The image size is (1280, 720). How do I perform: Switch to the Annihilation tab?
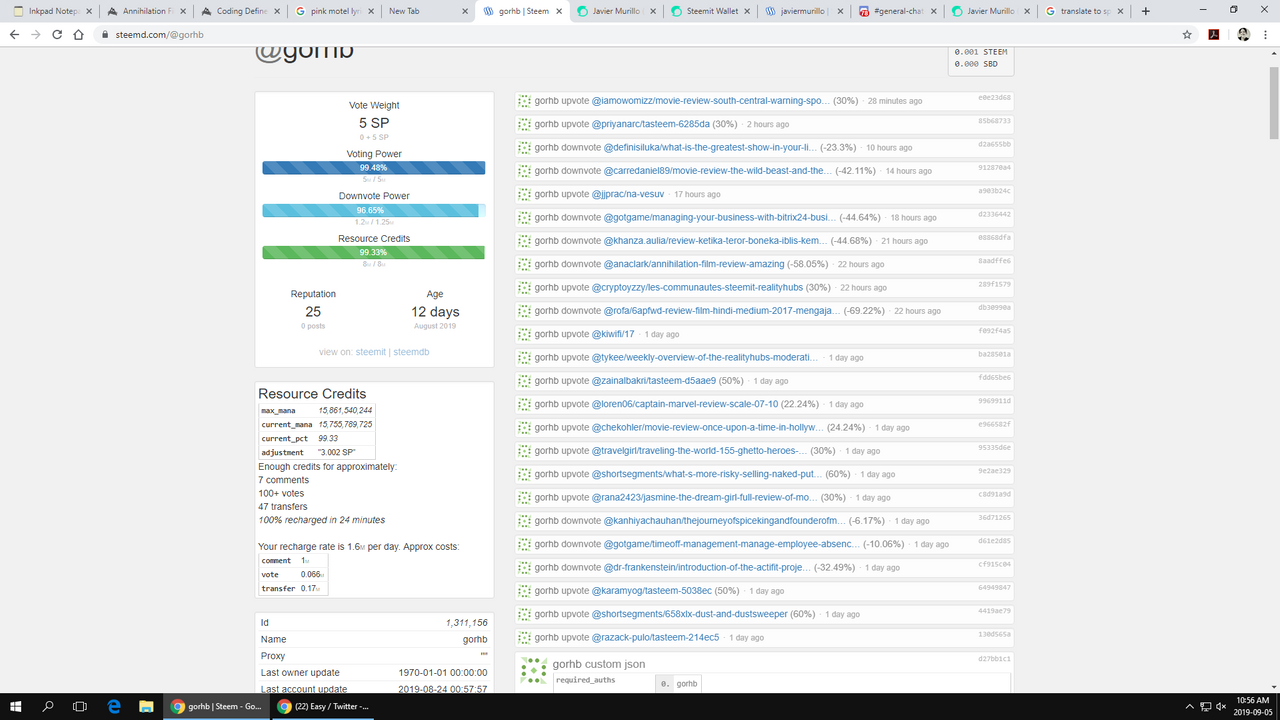click(x=146, y=11)
